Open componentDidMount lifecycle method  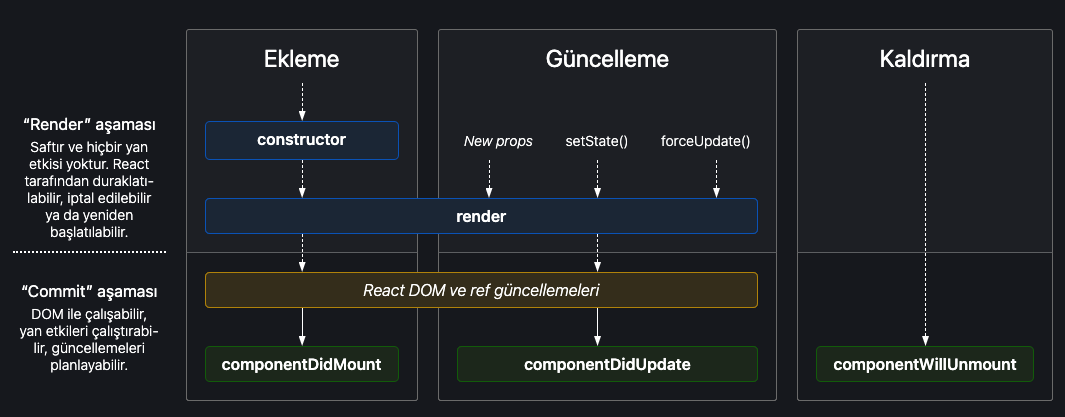click(302, 365)
